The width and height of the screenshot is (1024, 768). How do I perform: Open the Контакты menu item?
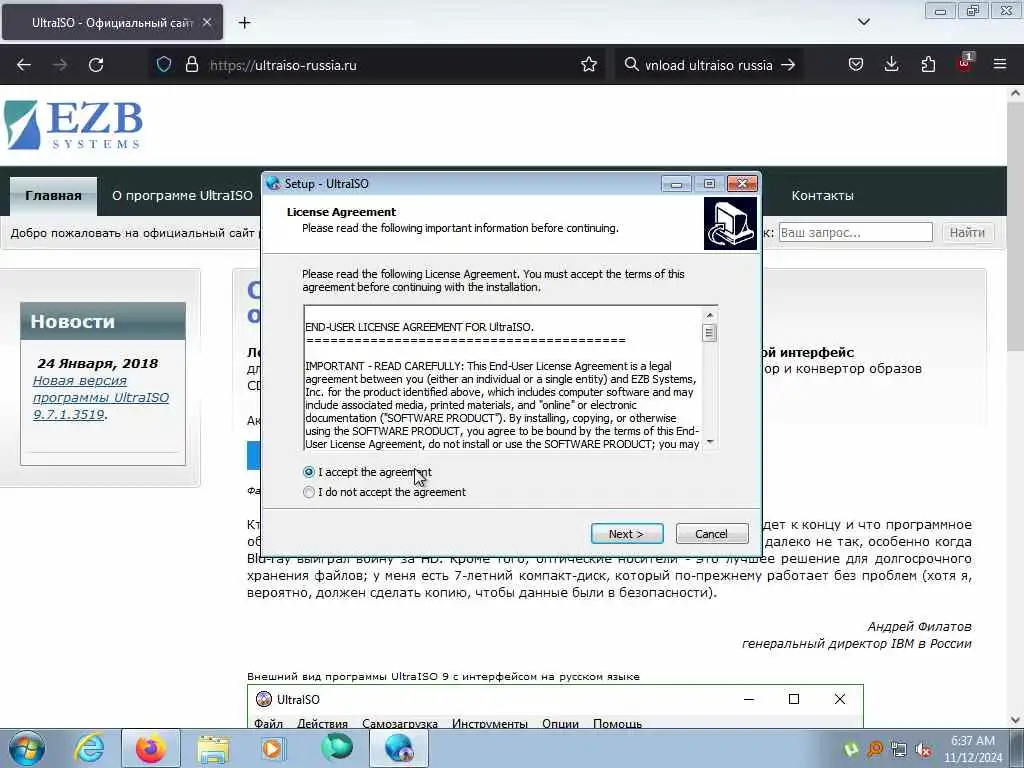[822, 195]
